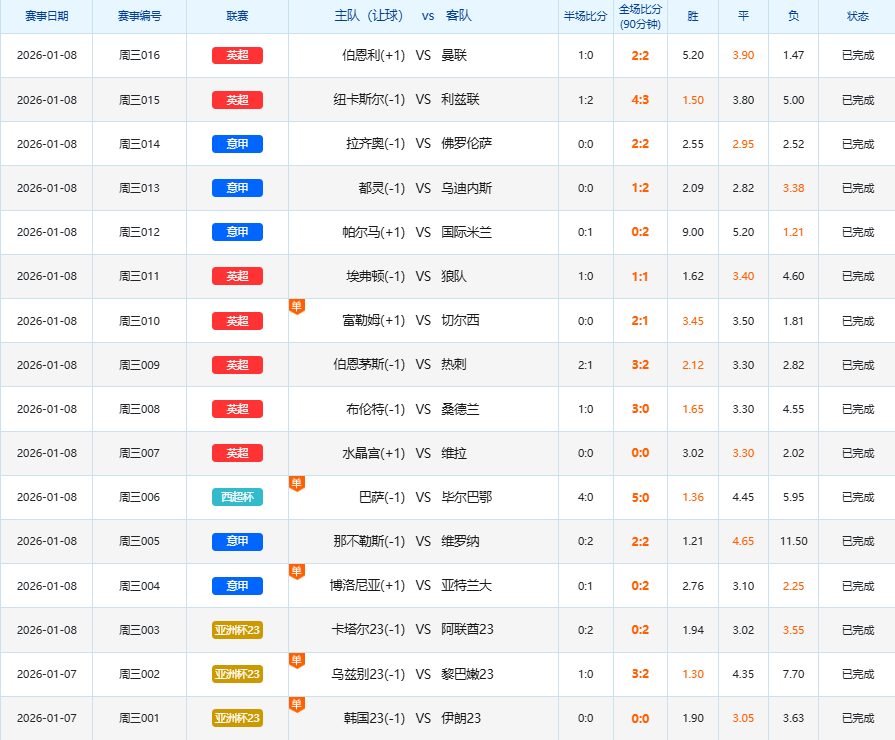Click the 亚洲杯23 tag for match 周三003
The image size is (895, 740).
[237, 630]
